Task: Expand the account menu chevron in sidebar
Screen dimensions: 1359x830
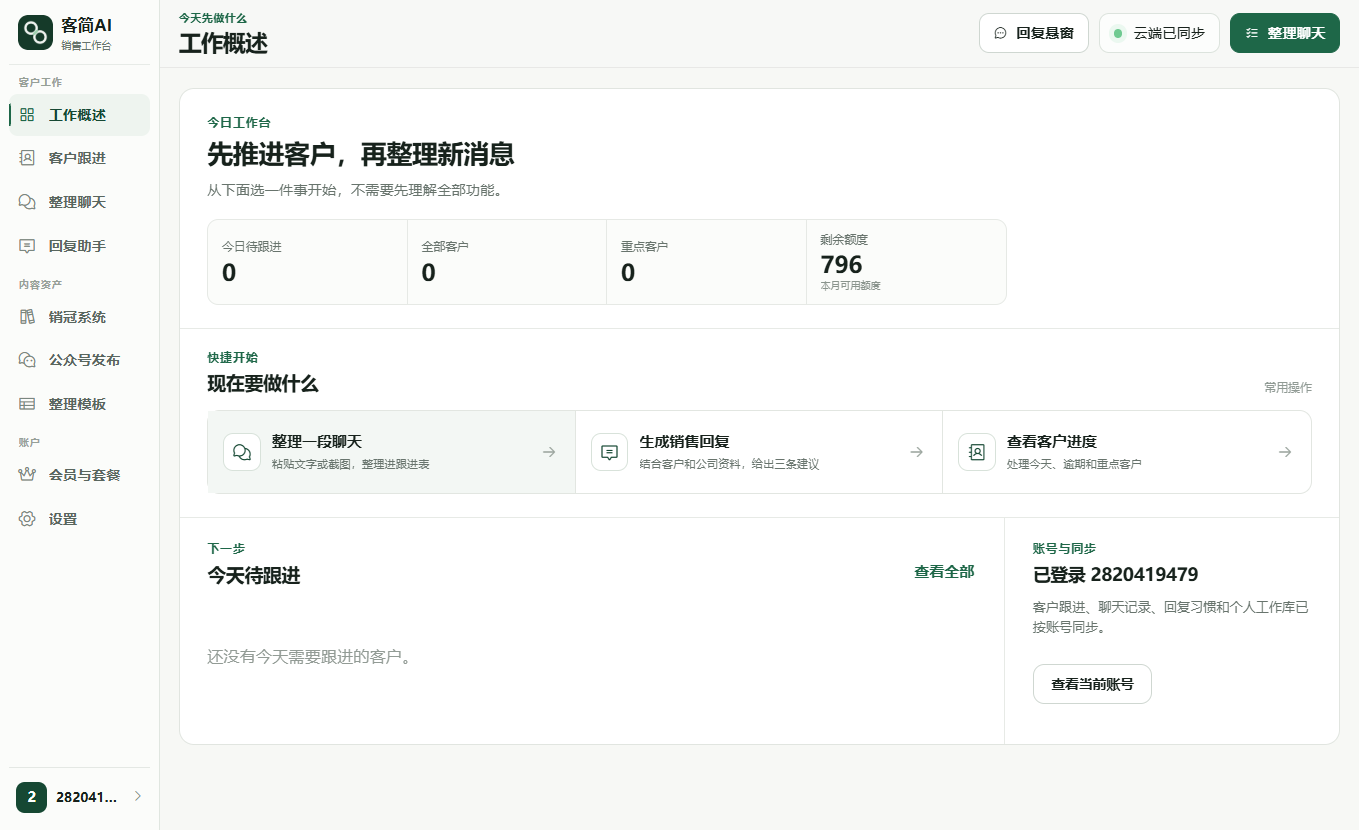Action: (137, 797)
